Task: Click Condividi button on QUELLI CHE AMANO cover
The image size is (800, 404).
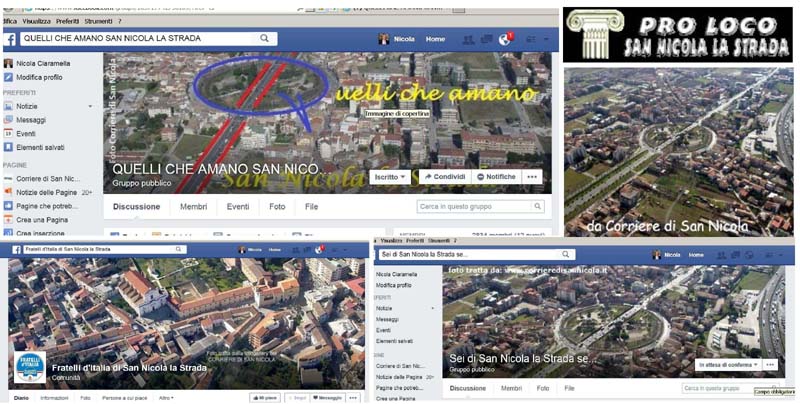Action: click(x=445, y=177)
